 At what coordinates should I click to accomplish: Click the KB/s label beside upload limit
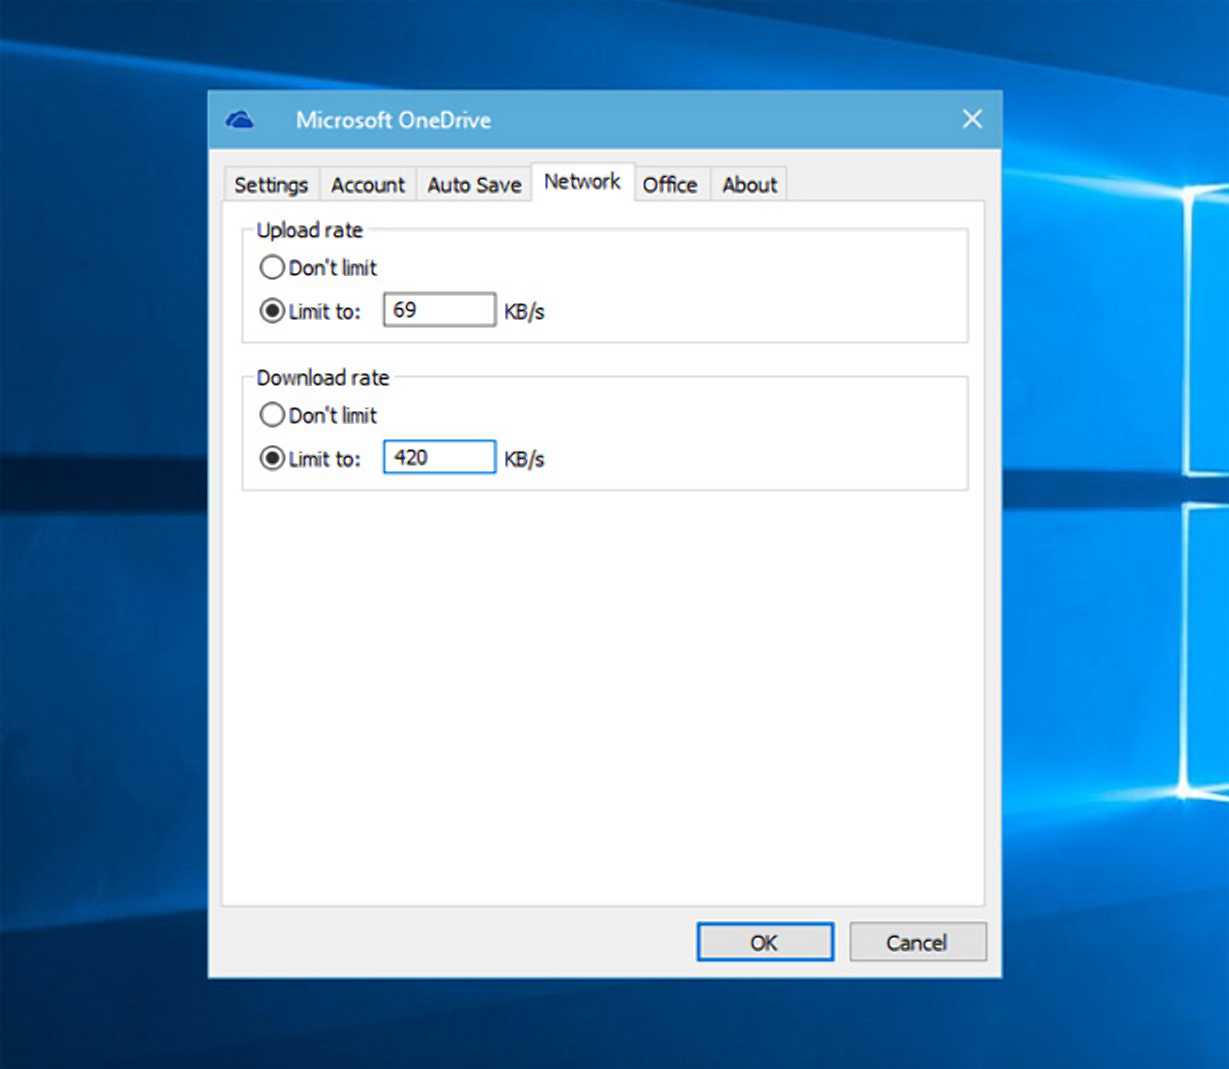pos(524,312)
